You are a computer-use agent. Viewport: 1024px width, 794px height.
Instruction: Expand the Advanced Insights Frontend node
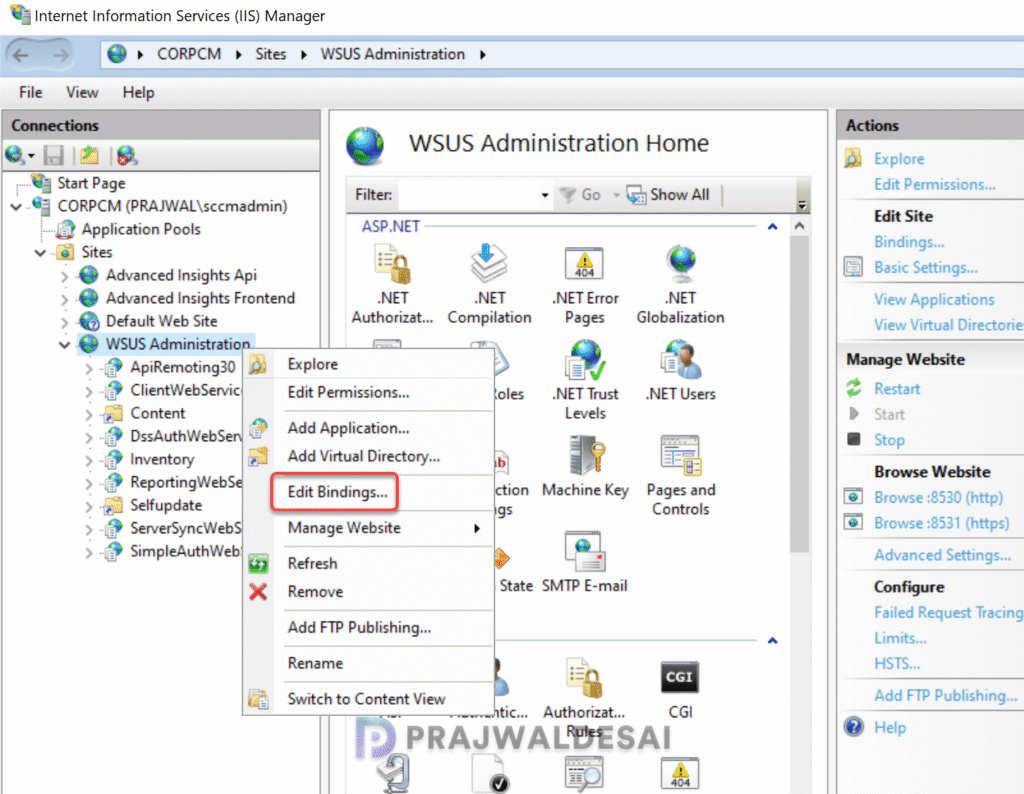(65, 298)
